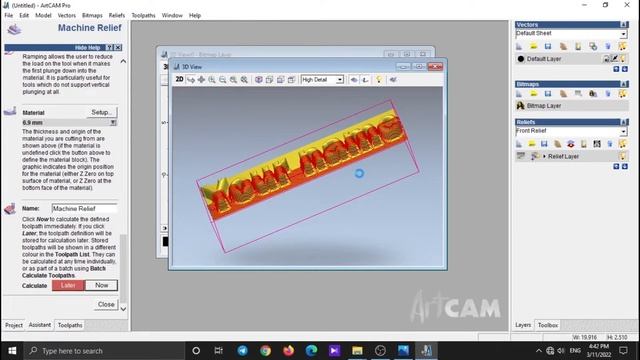Toggle visibility bulb of Default Layer
Image resolution: width=640 pixels, height=360 pixels.
point(623,59)
